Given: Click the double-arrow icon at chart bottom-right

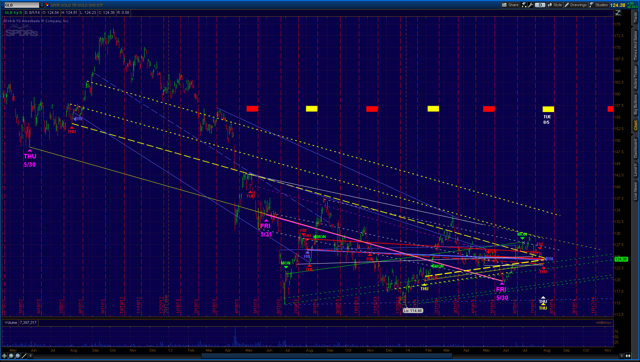Looking at the screenshot, I should (628, 356).
